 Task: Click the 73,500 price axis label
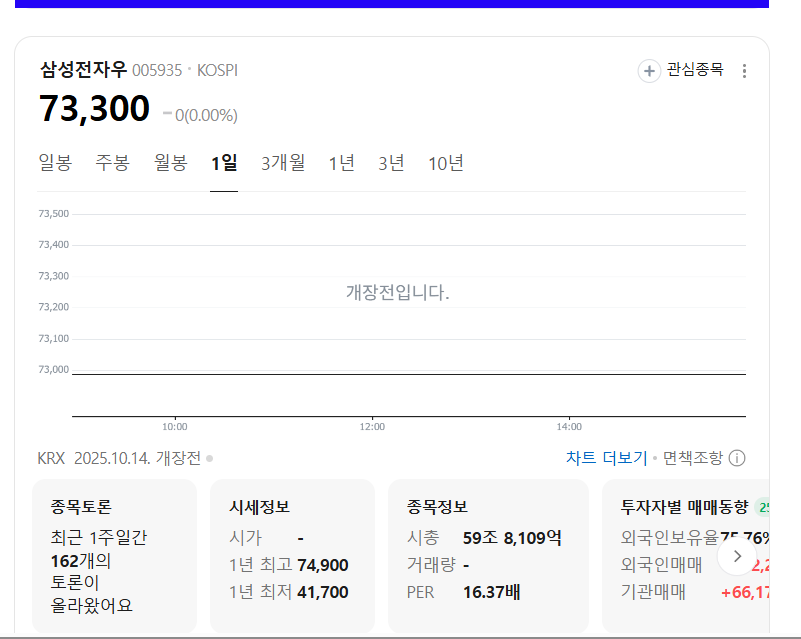click(x=54, y=214)
